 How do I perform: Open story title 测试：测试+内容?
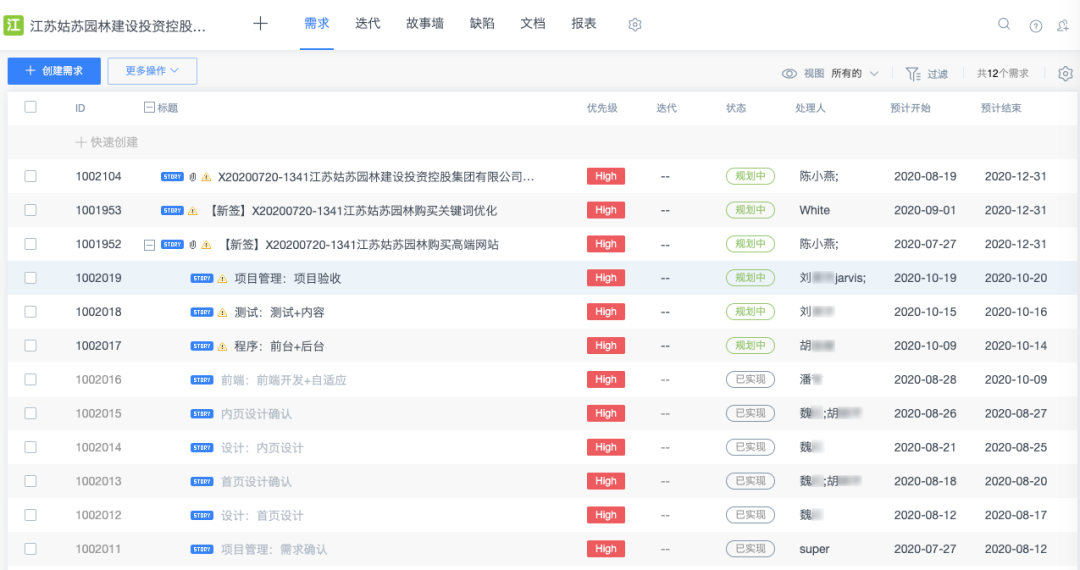coord(280,313)
